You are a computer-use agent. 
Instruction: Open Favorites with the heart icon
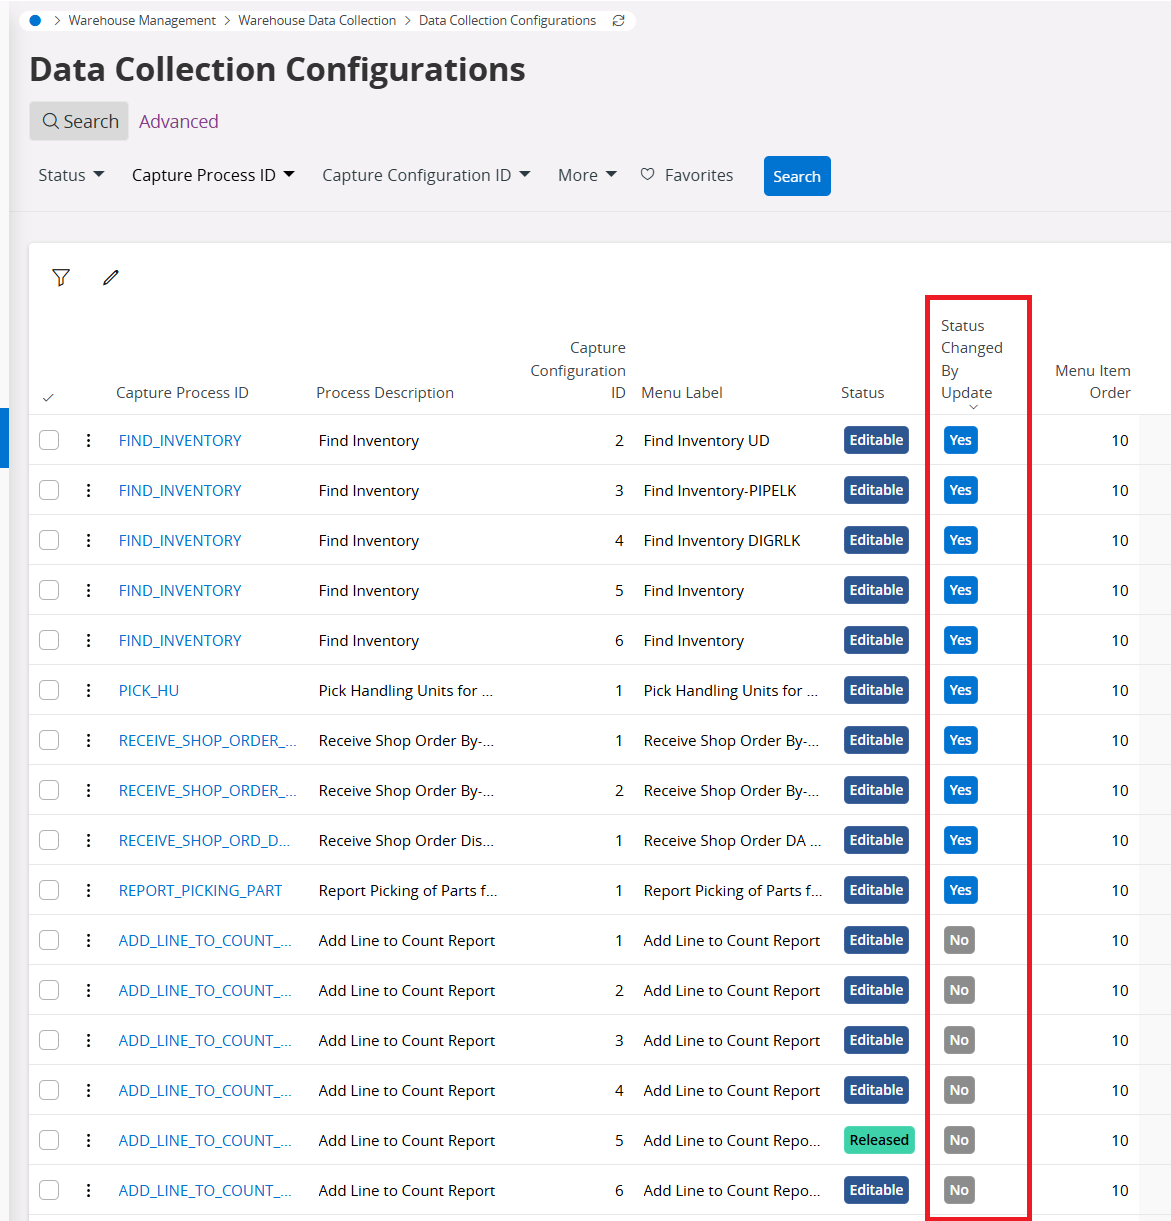coord(686,175)
